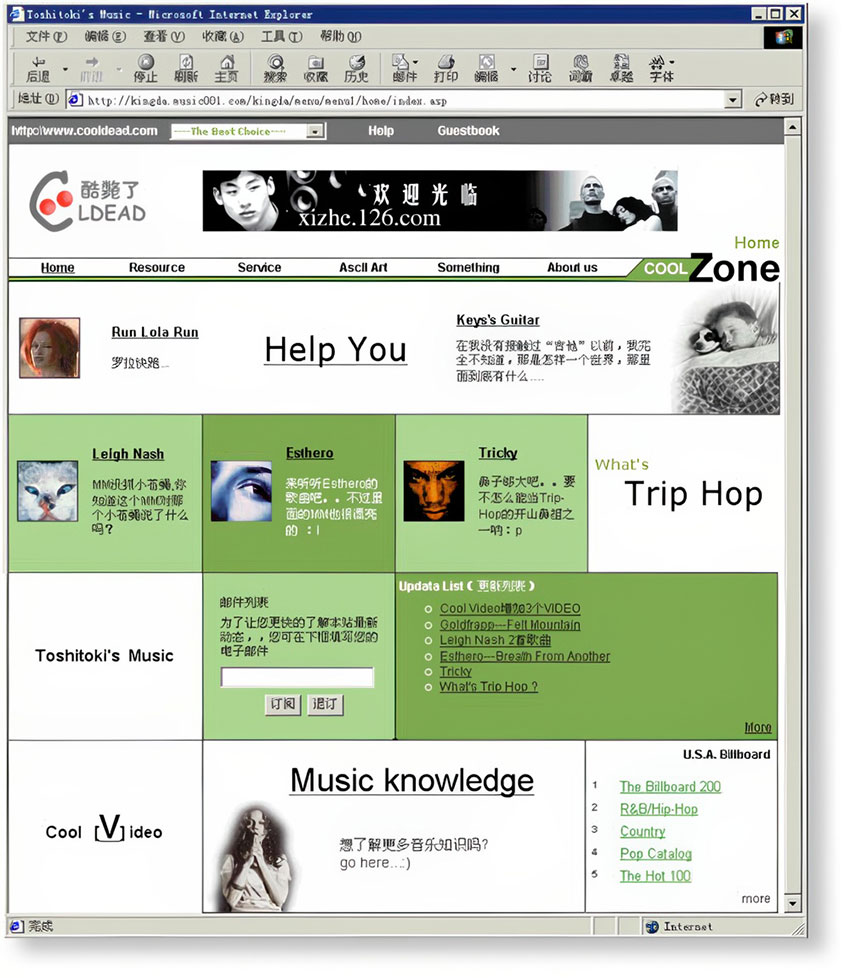The height and width of the screenshot is (978, 850).
Task: Click the 订阅 subscribe button
Action: coord(283,704)
